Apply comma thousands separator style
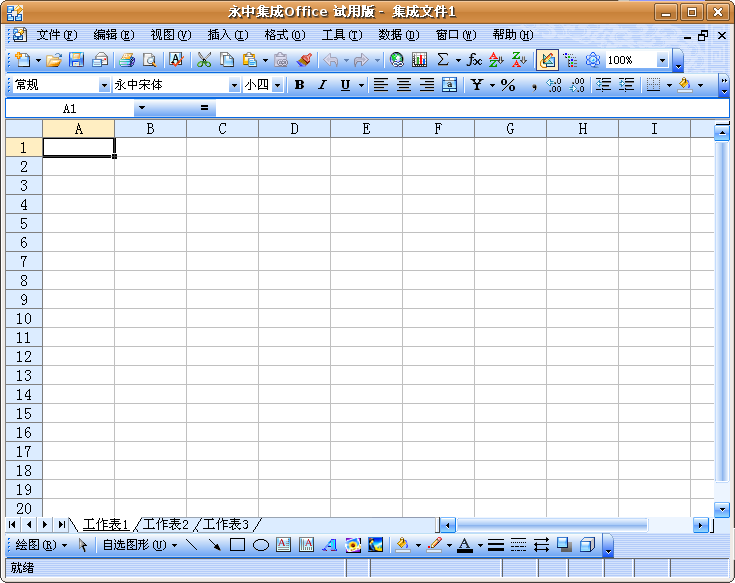 pos(533,86)
